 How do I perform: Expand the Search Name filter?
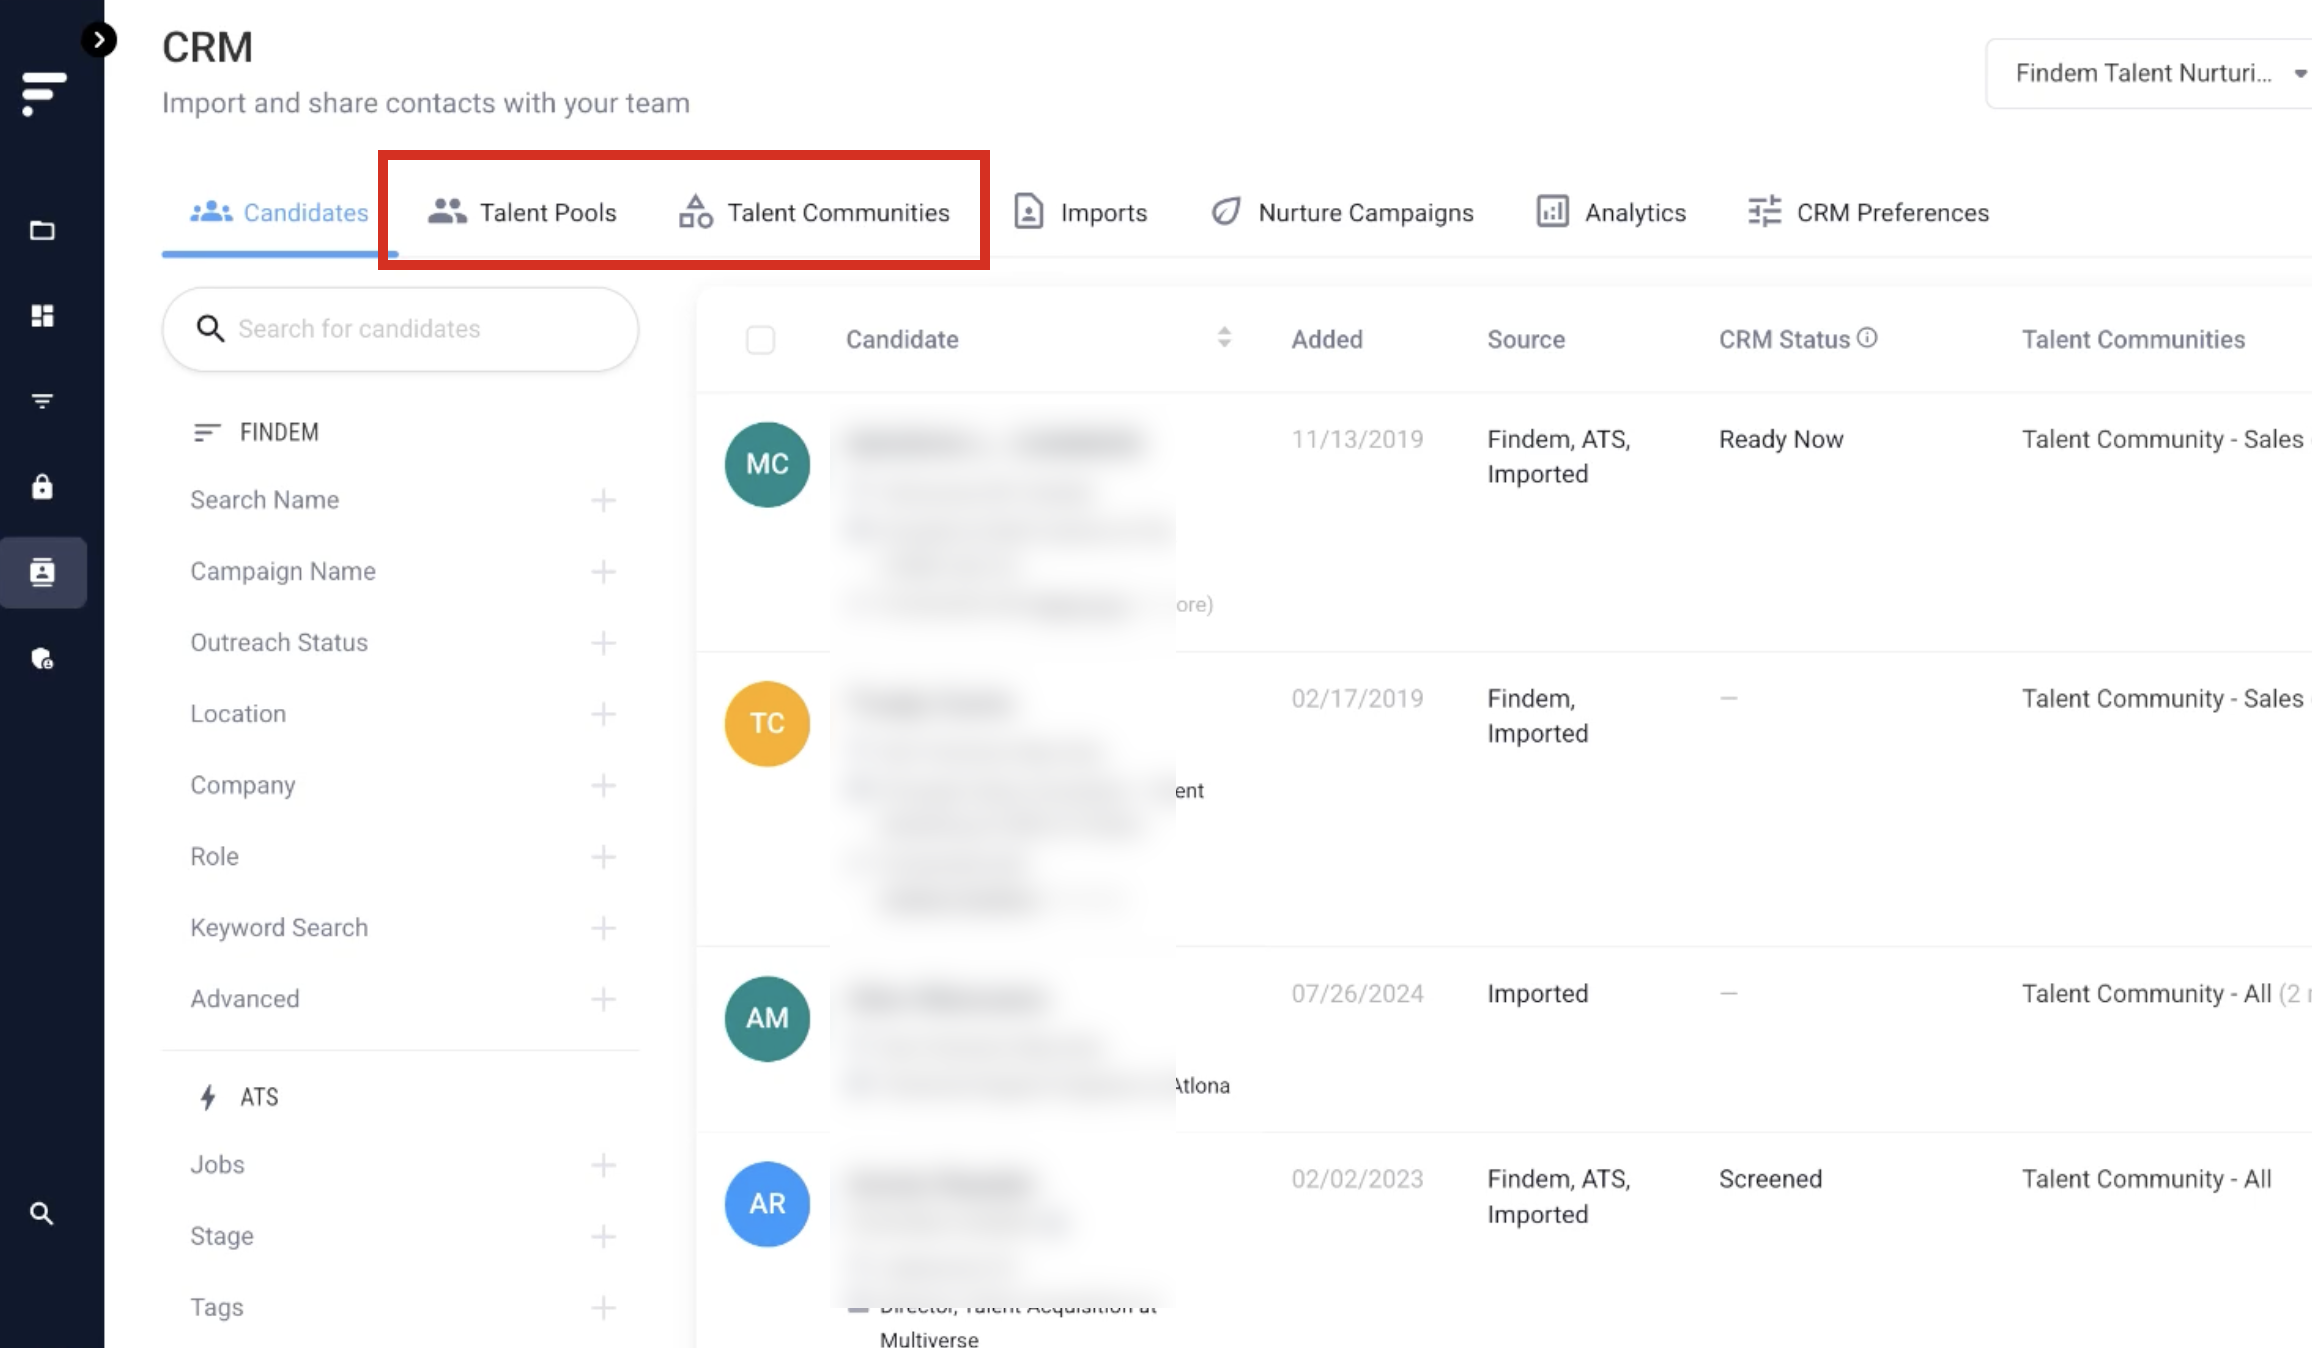click(603, 500)
